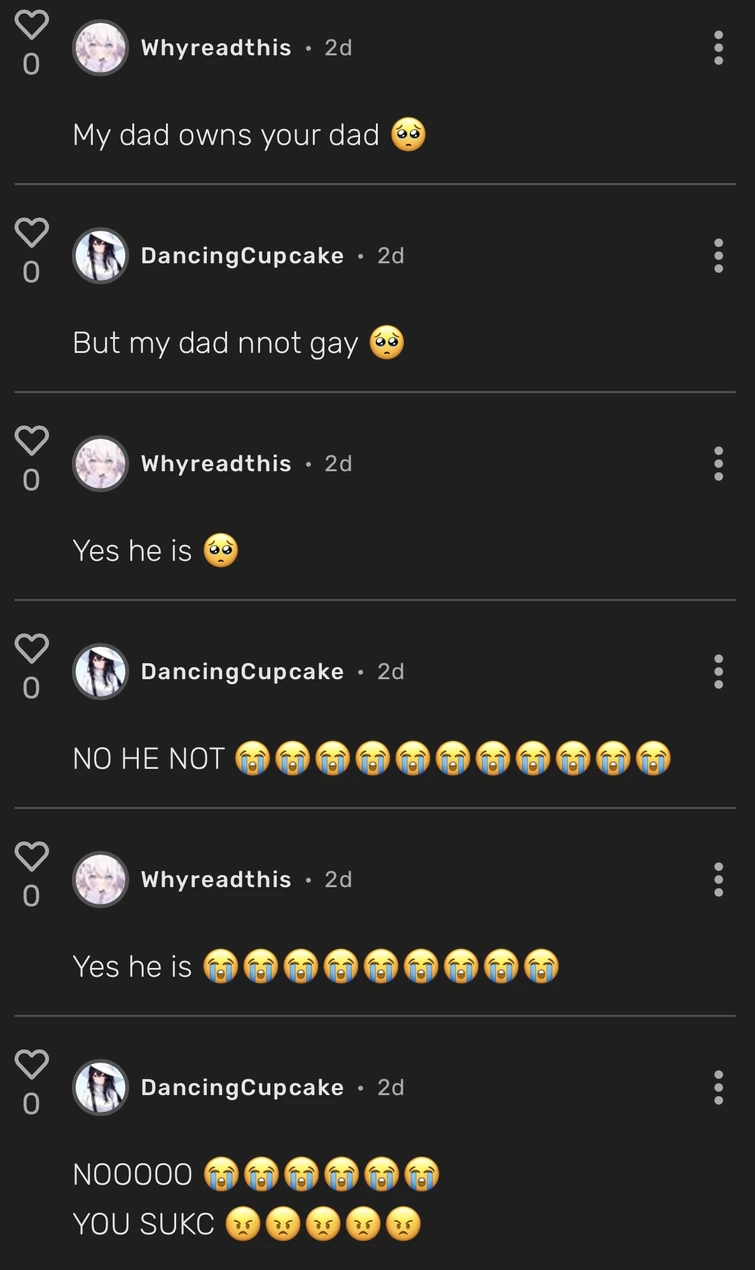
Task: Tap DancingCupcake avatar on "nnot gay" comment
Action: coord(100,256)
